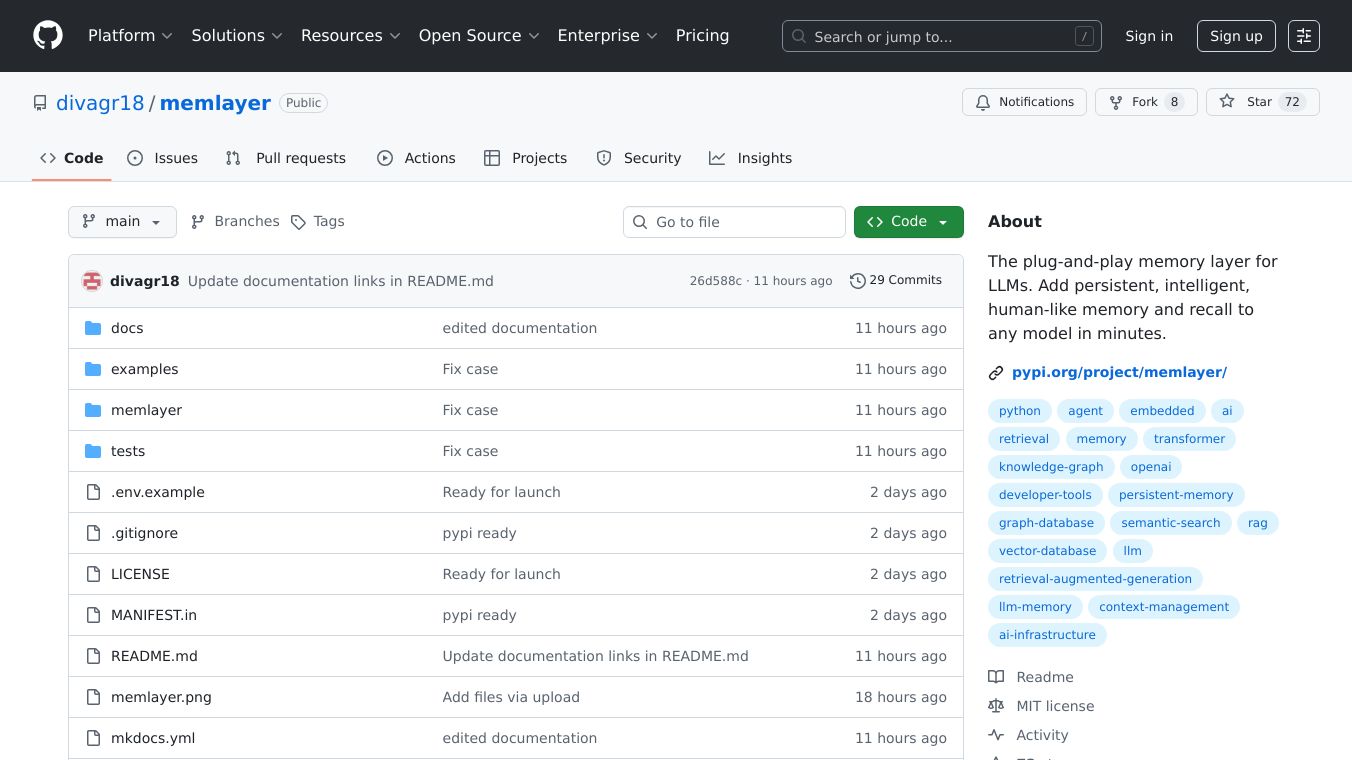Open the pypi.org/project/memlayer link
This screenshot has width=1352, height=760.
pos(1119,372)
